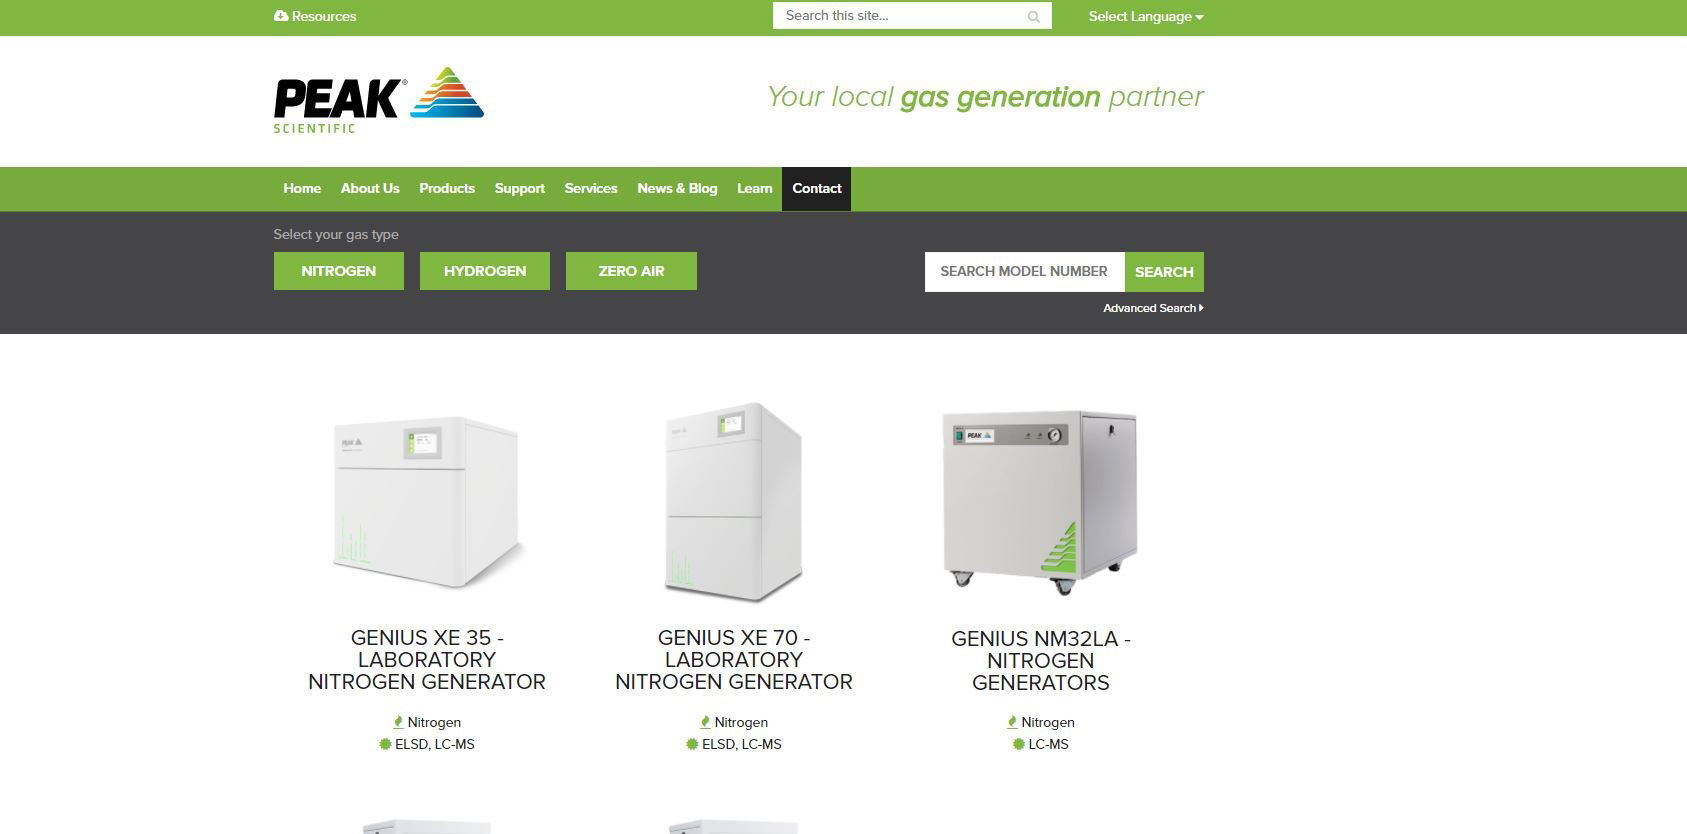This screenshot has width=1687, height=834.
Task: Open the Products menu
Action: [x=447, y=188]
